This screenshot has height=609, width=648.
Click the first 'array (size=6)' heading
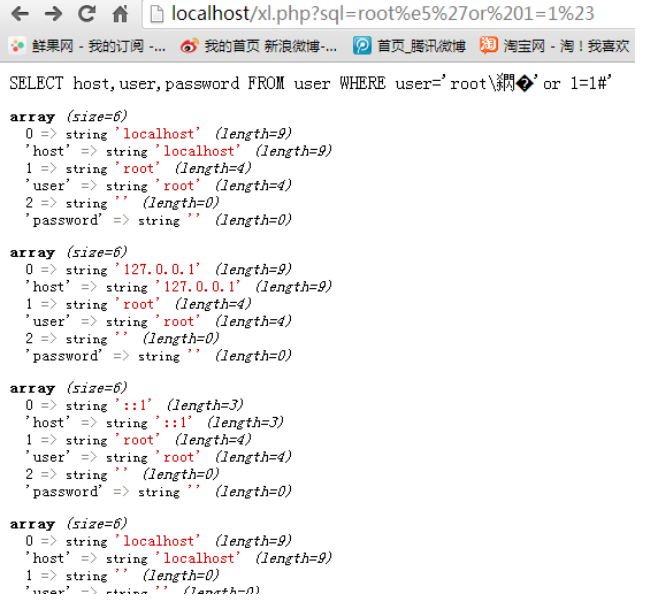(x=69, y=117)
